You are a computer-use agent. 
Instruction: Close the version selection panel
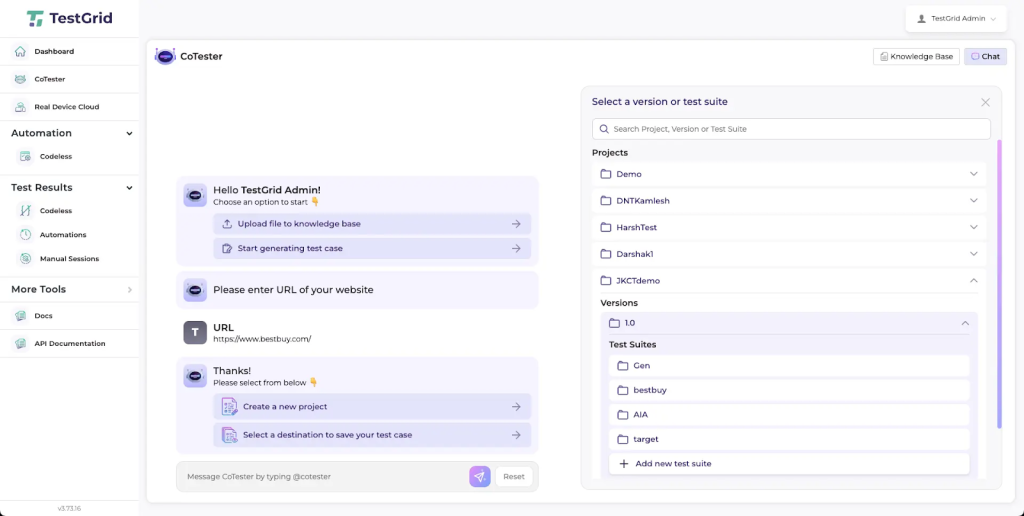point(985,103)
